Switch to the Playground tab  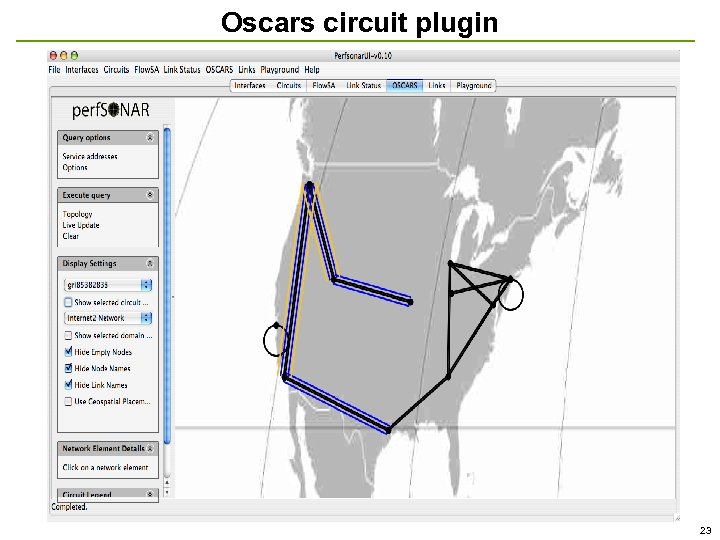[x=473, y=85]
